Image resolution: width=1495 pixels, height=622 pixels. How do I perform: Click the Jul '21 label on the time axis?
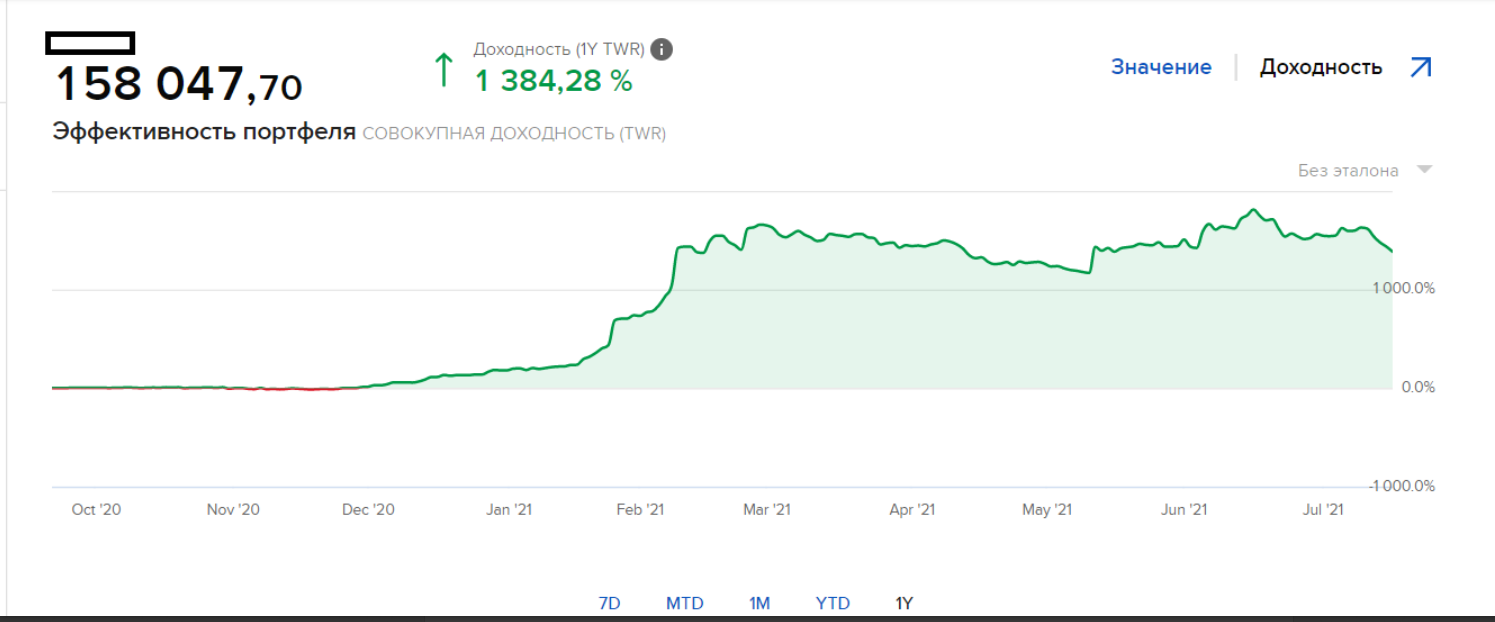click(1321, 509)
